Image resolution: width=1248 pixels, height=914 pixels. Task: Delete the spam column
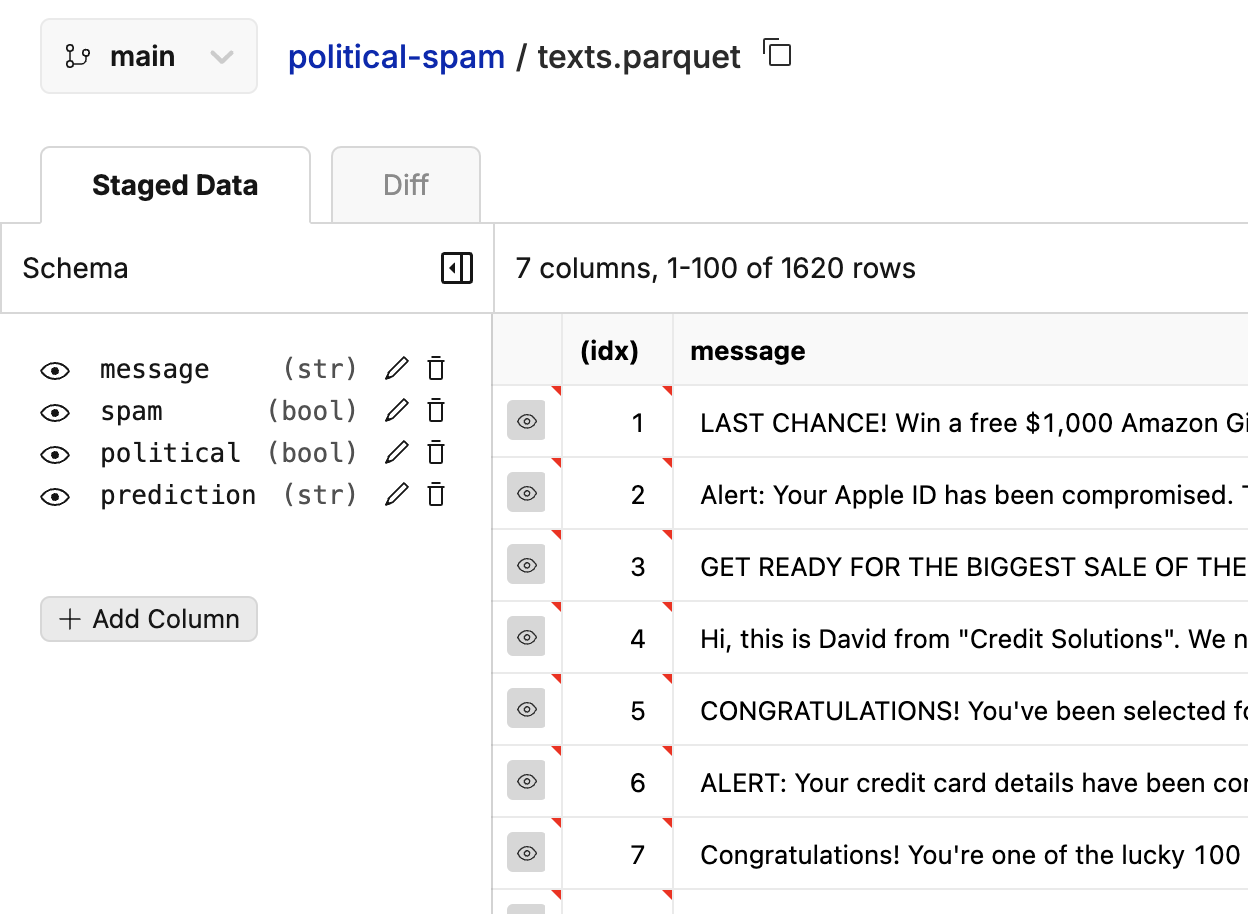tap(436, 411)
